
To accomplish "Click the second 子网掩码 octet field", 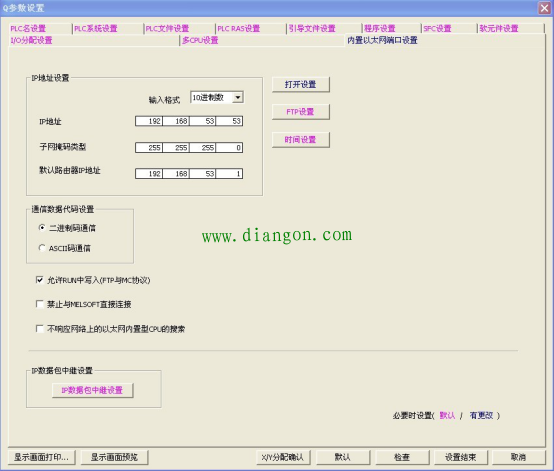I will [x=176, y=148].
